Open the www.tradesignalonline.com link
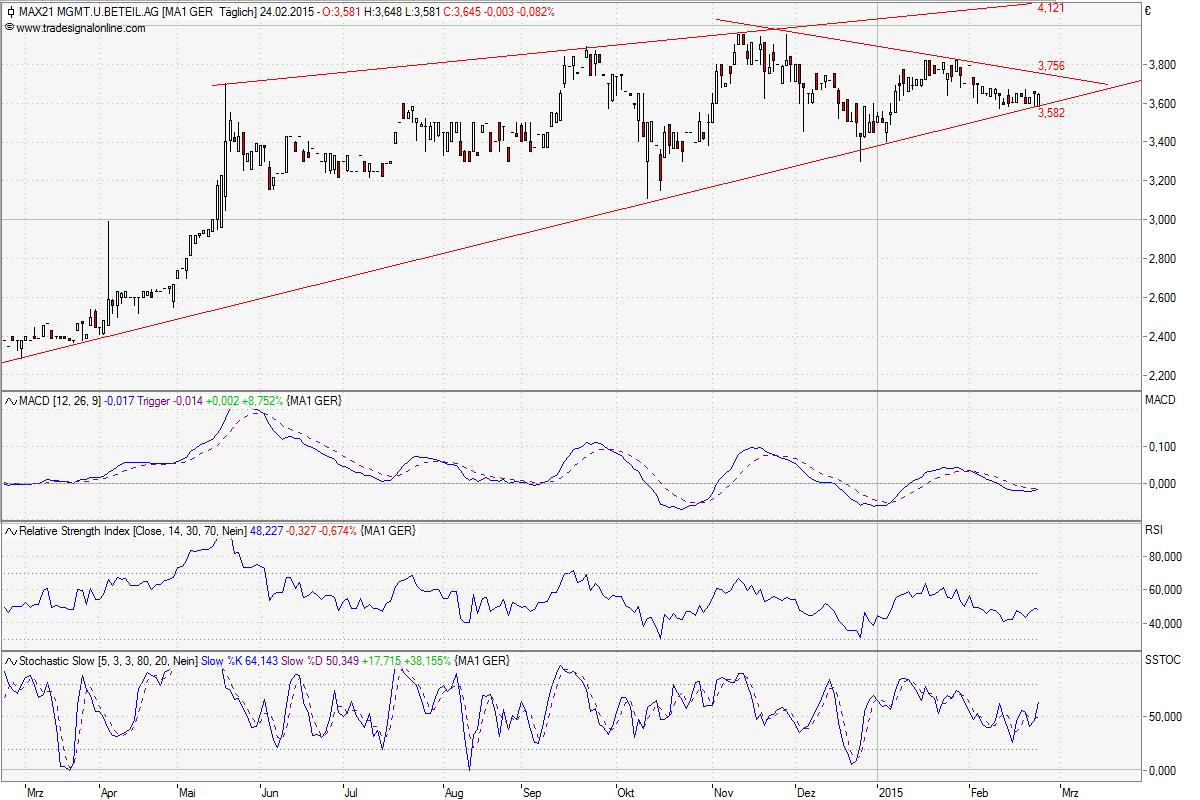This screenshot has width=1200, height=800. pyautogui.click(x=80, y=28)
